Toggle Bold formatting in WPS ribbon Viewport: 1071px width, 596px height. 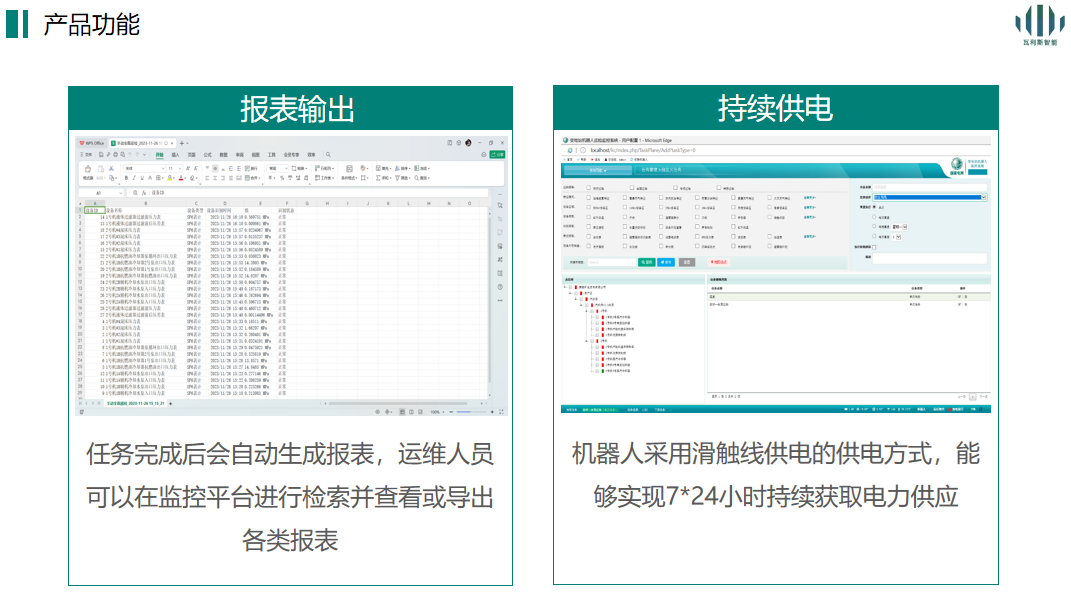point(126,178)
